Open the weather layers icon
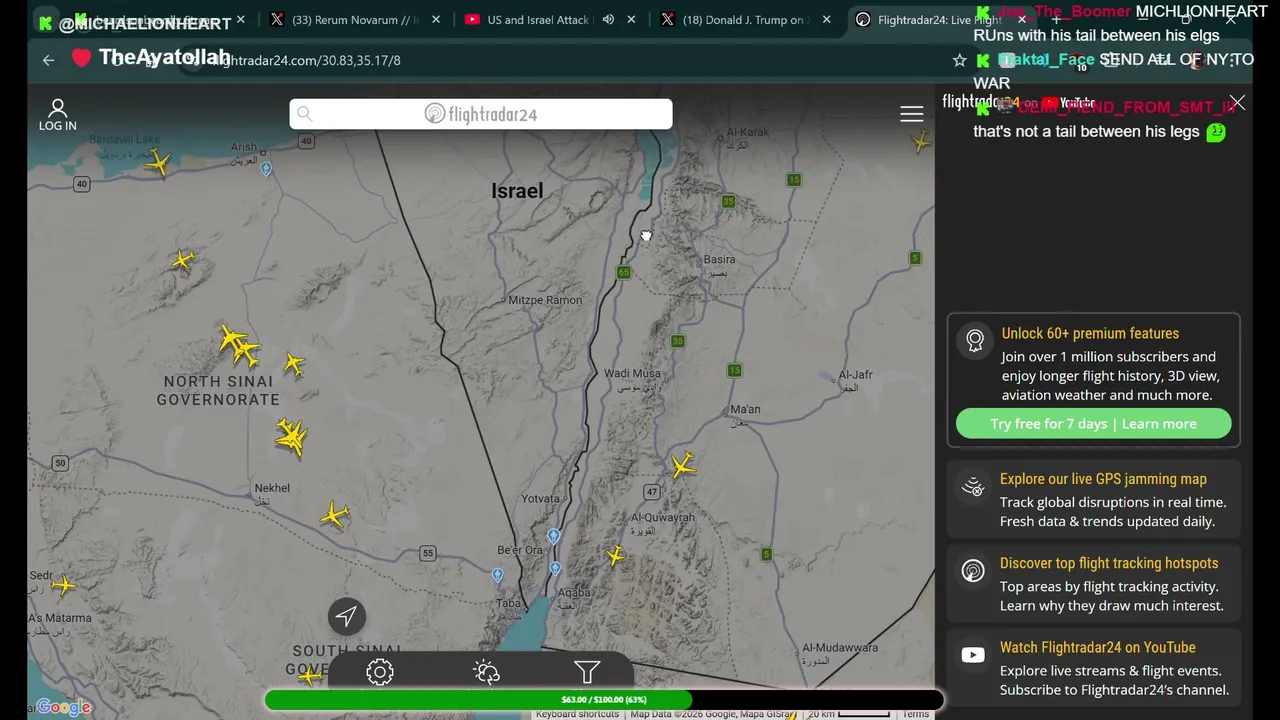Viewport: 1280px width, 720px height. pyautogui.click(x=486, y=672)
